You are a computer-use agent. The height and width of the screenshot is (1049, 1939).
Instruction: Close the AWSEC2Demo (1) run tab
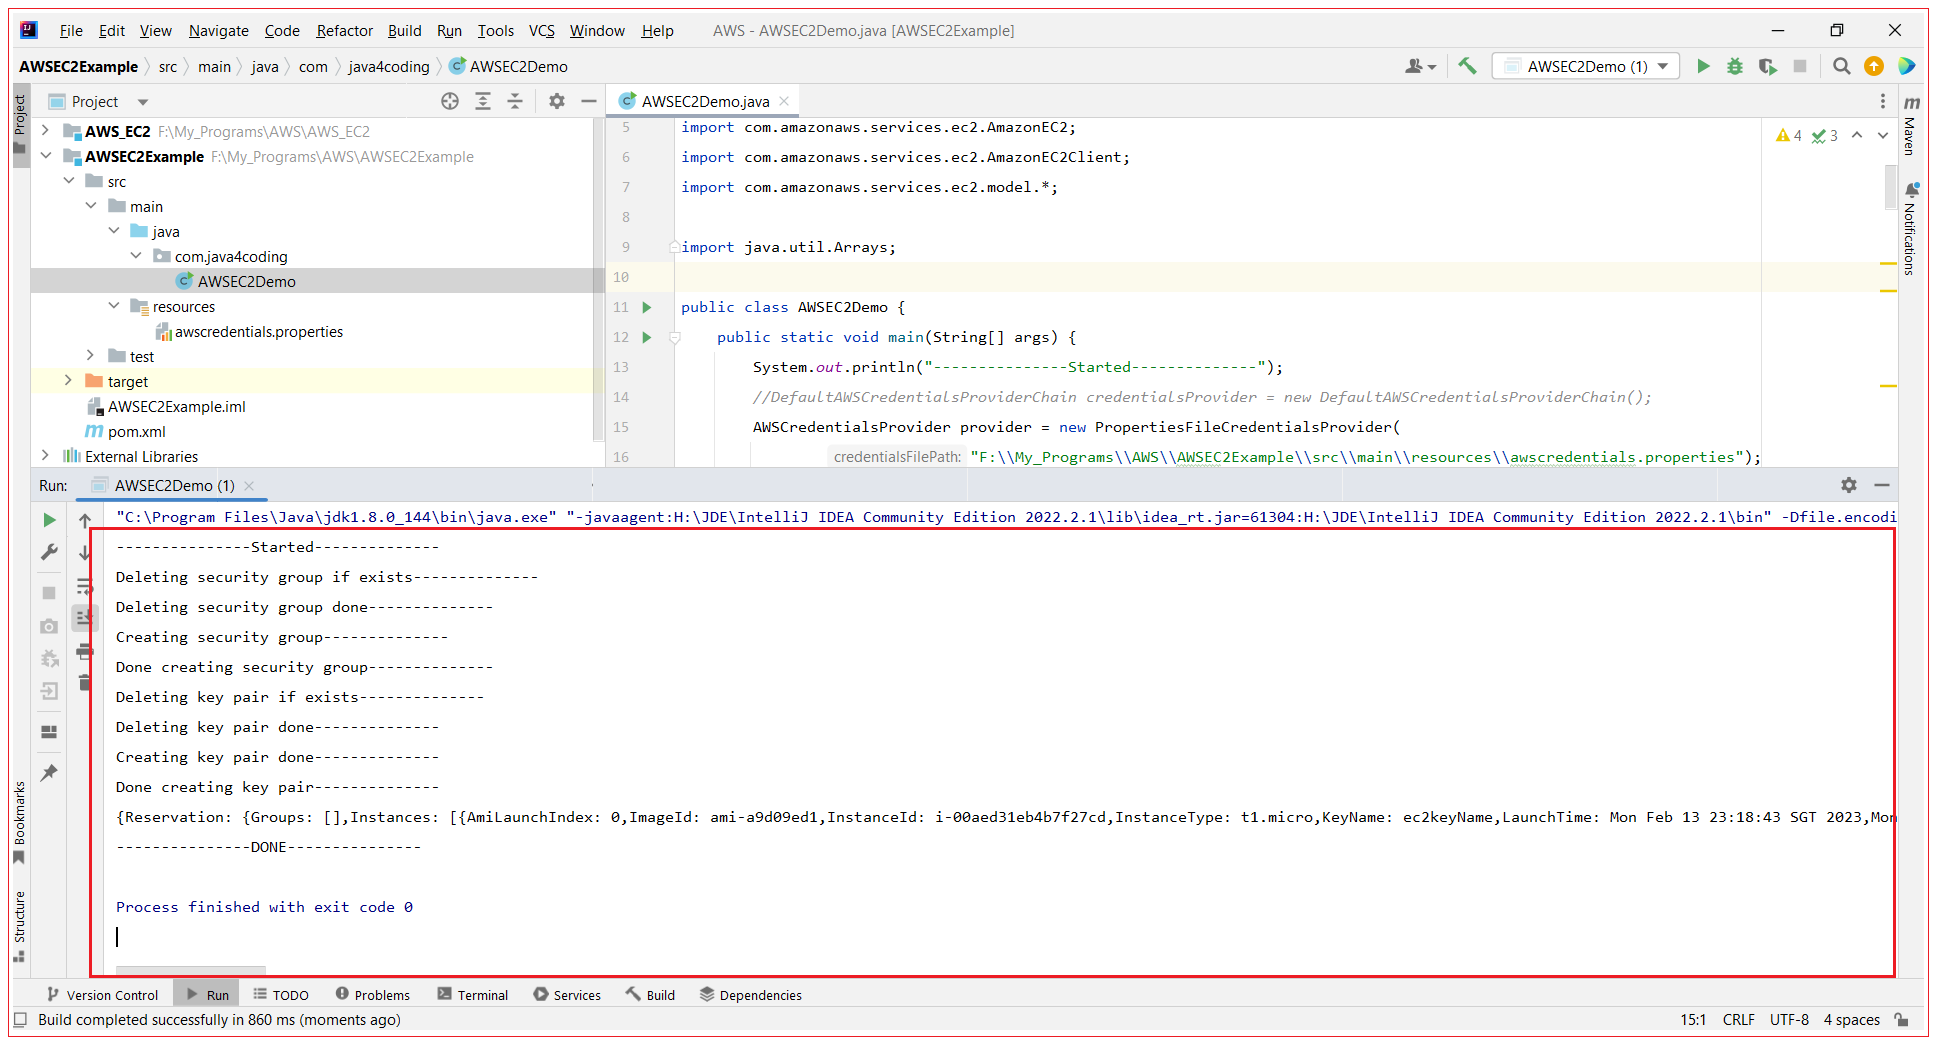click(x=249, y=486)
